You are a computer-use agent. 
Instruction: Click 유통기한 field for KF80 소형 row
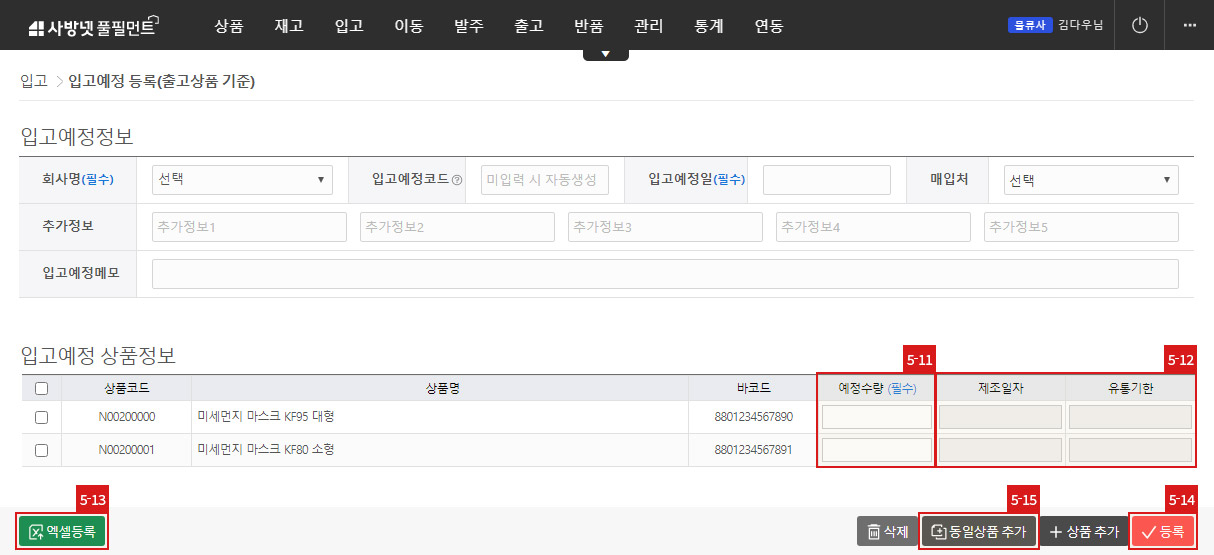tap(1130, 450)
